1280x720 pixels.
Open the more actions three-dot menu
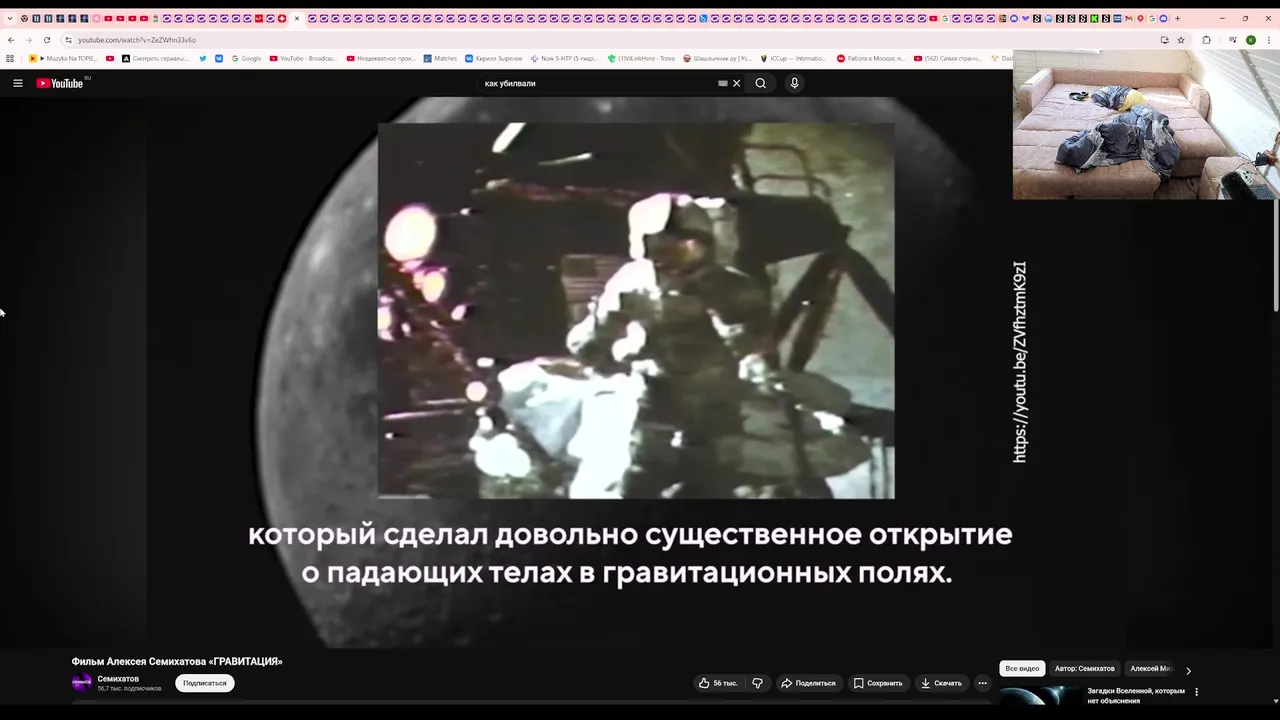click(982, 683)
